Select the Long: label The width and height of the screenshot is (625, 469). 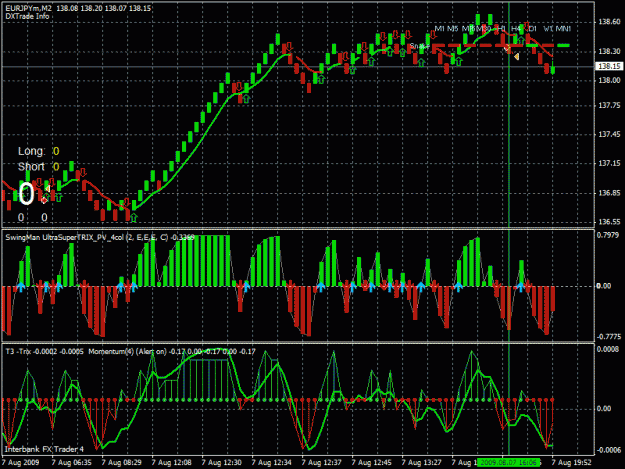click(31, 151)
